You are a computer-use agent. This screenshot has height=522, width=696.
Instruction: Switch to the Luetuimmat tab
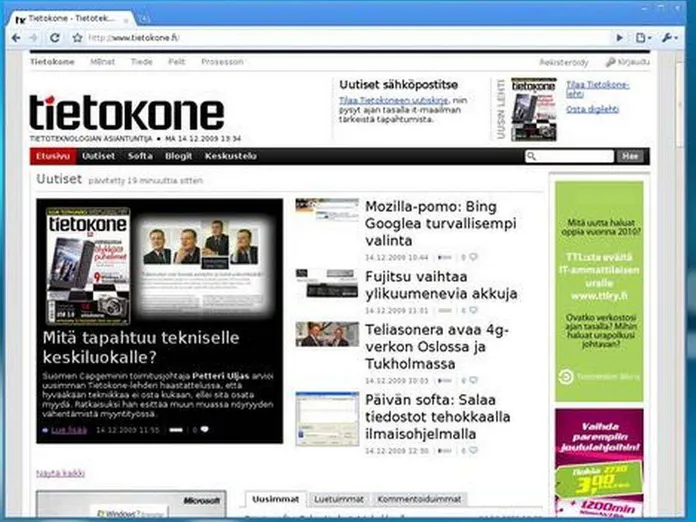click(x=339, y=499)
